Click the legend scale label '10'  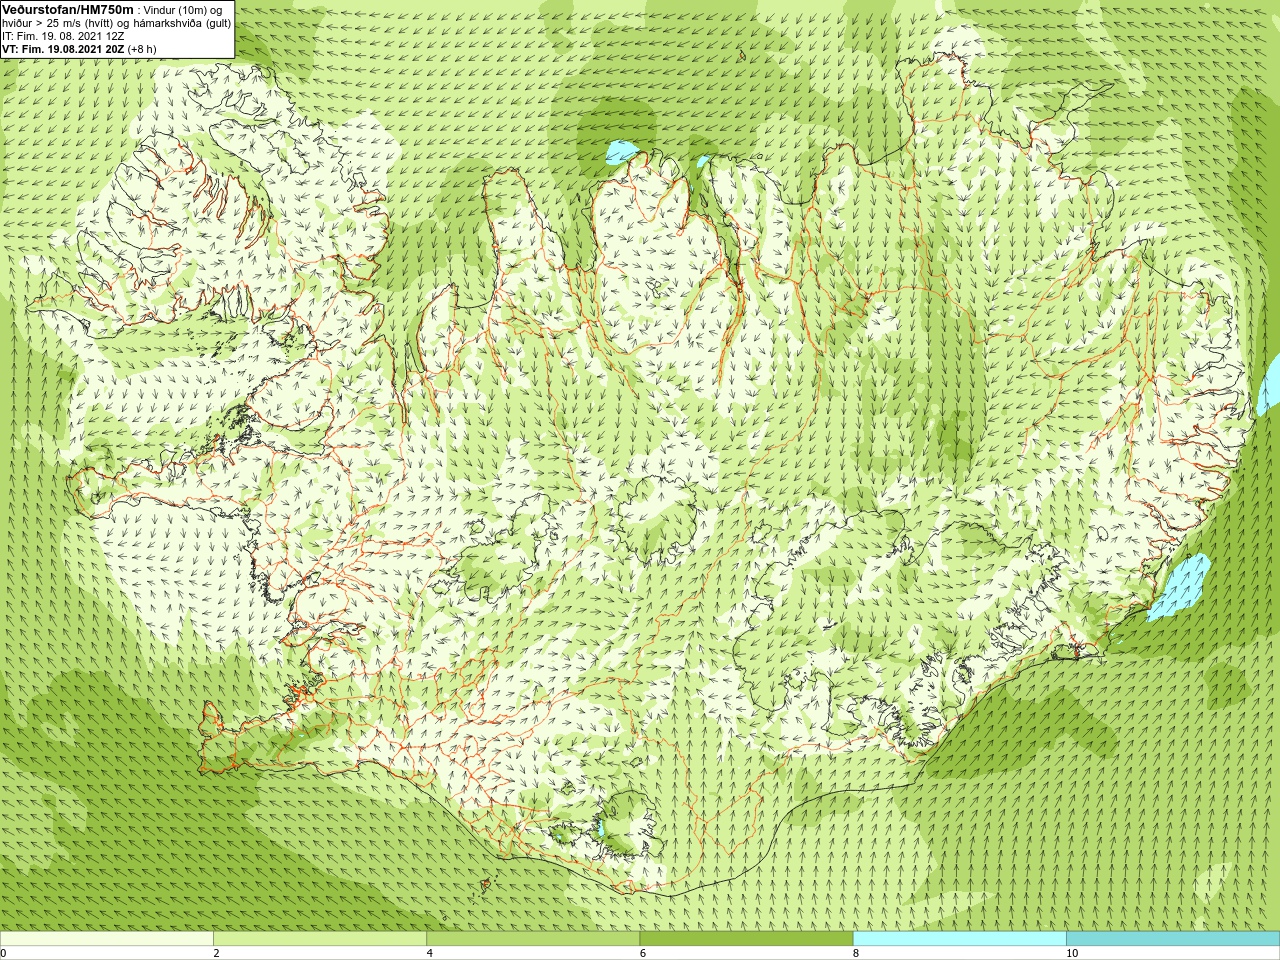pyautogui.click(x=1072, y=954)
